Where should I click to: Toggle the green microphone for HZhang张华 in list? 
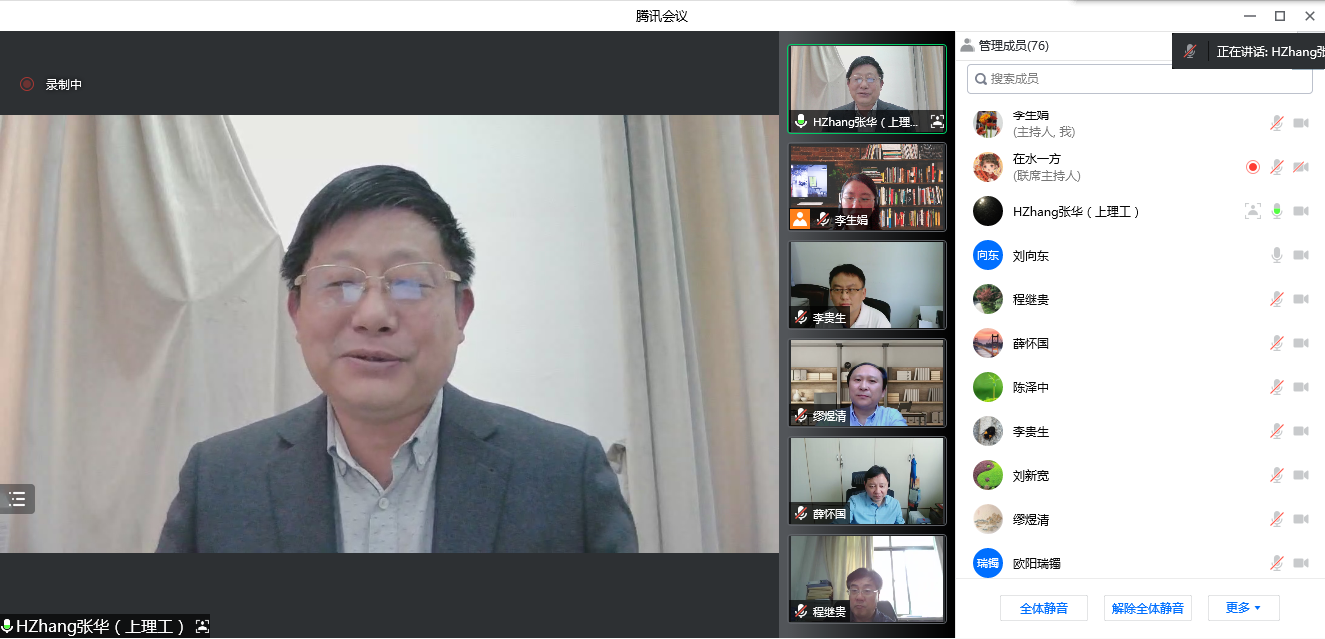click(x=1276, y=211)
